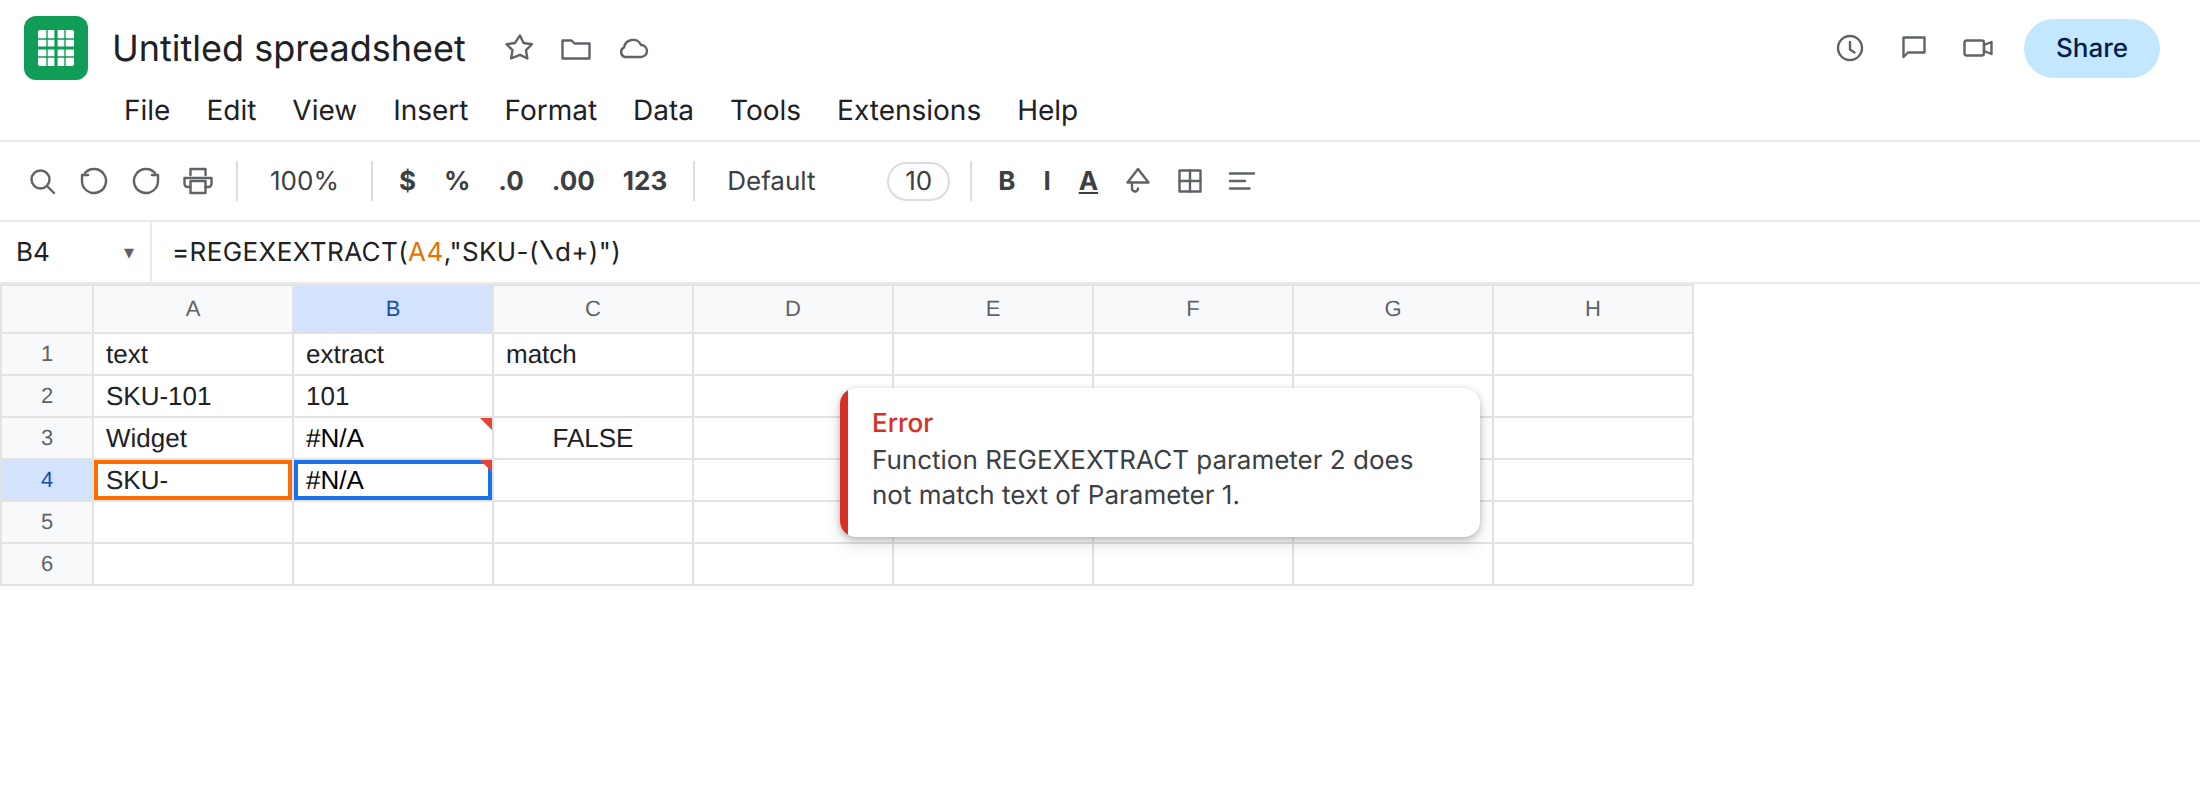Select cell containing FALSE
The height and width of the screenshot is (800, 2200).
click(x=593, y=438)
